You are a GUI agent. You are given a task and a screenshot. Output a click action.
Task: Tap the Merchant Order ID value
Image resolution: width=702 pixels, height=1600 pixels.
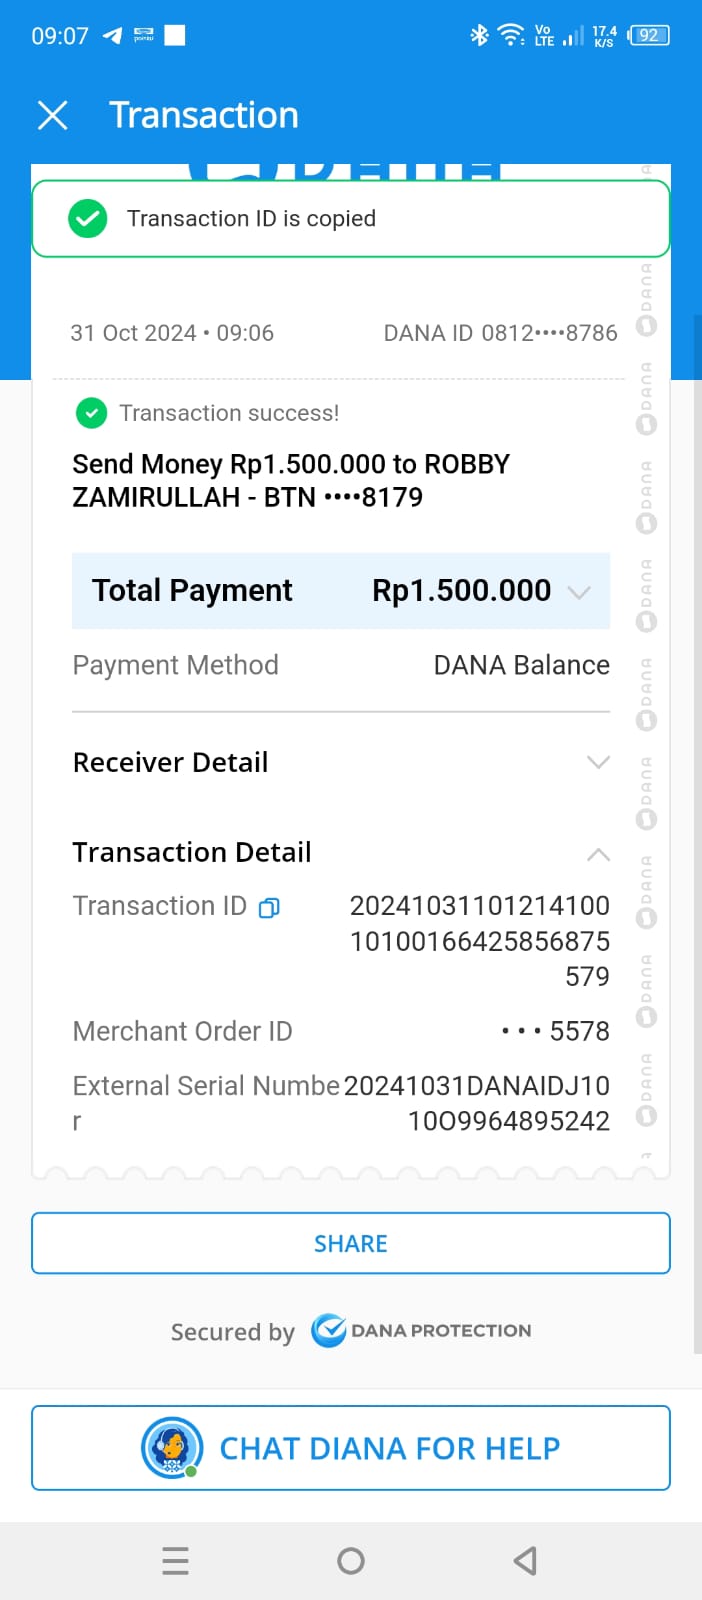click(x=556, y=1032)
